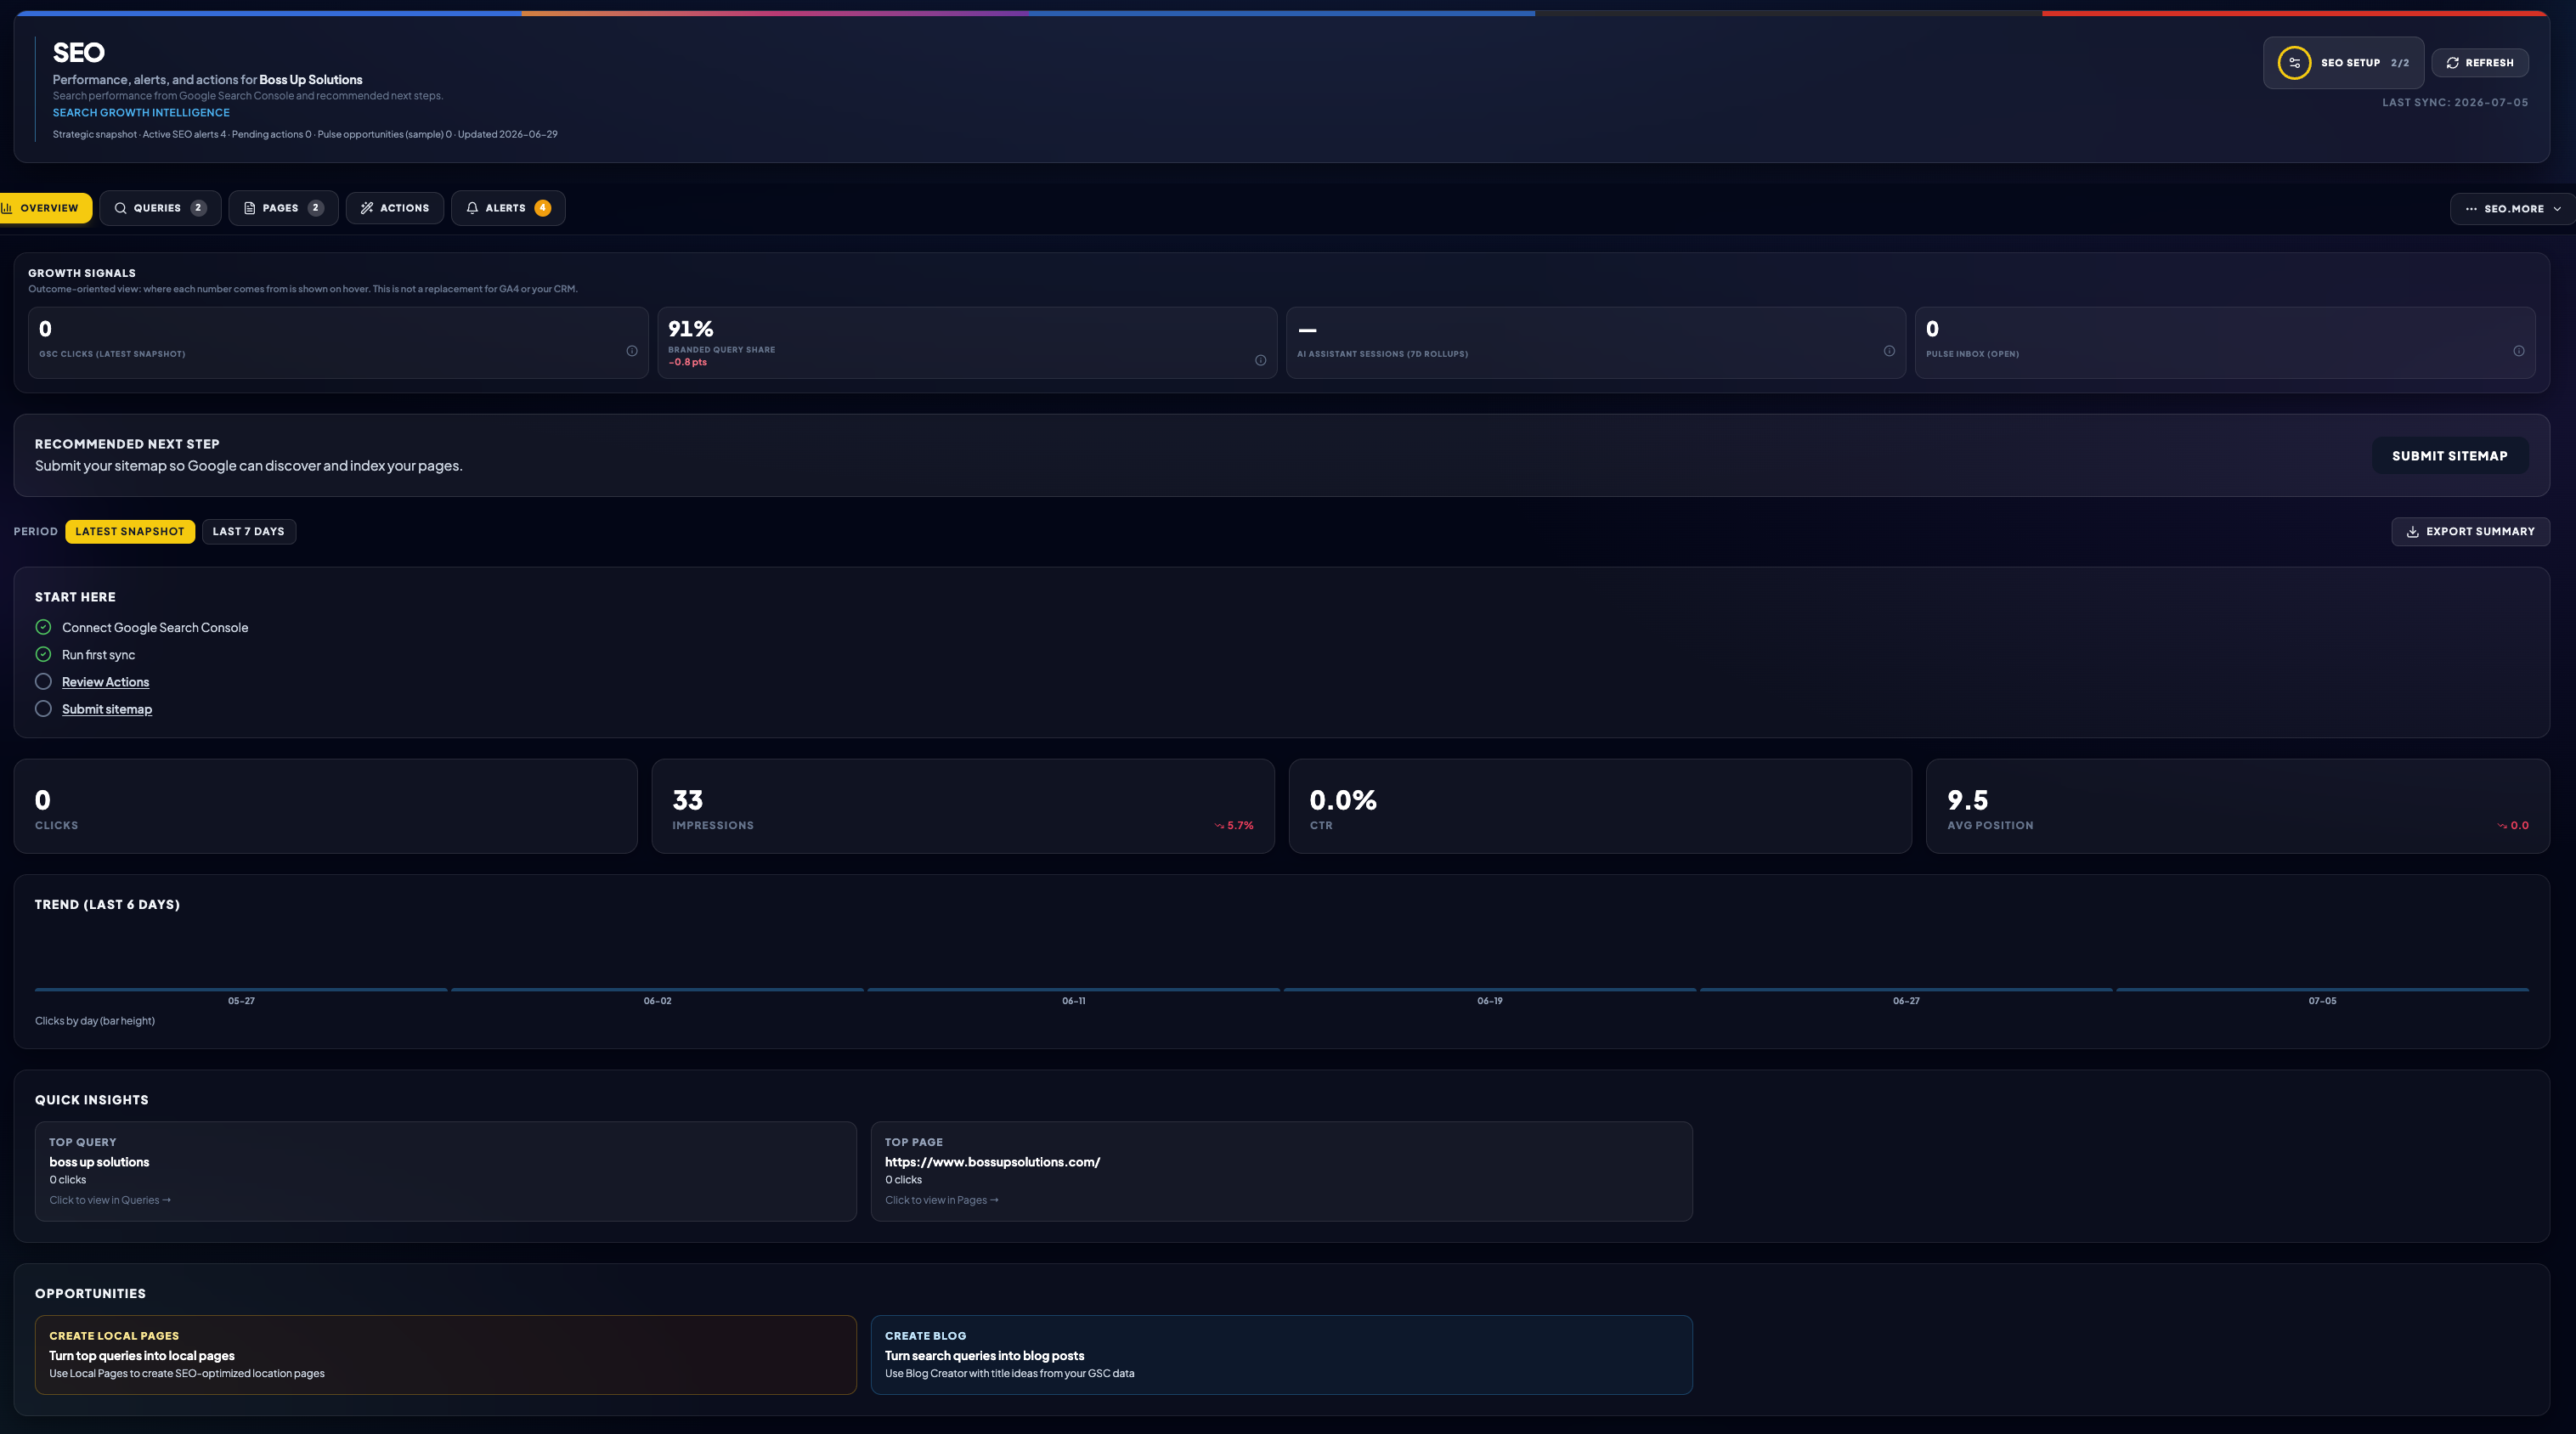
Task: Switch to the Pages tab
Action: click(x=283, y=208)
